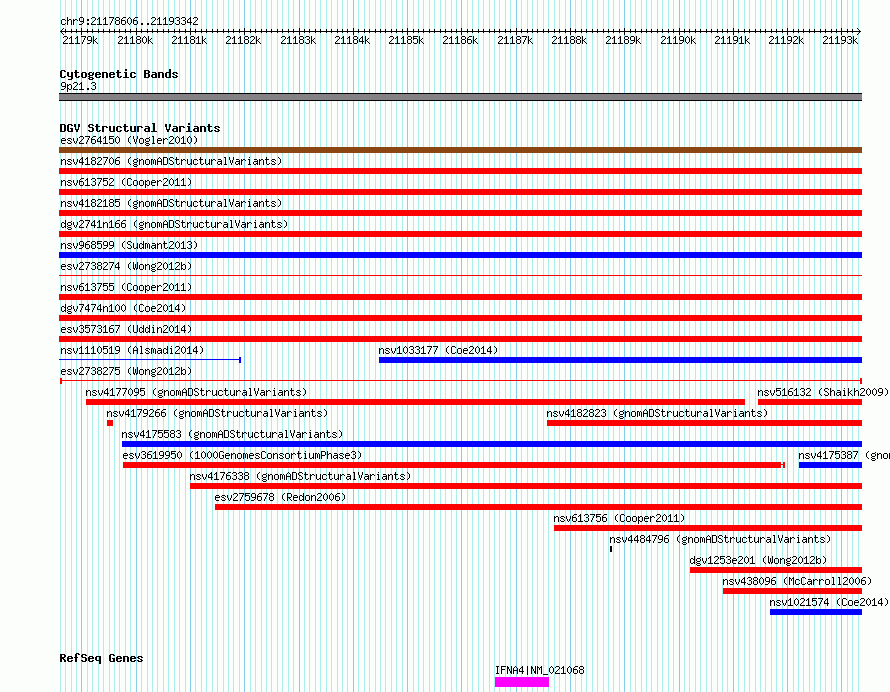Select the thin blue nsv1110519 bar
The image size is (890, 692).
click(x=150, y=360)
